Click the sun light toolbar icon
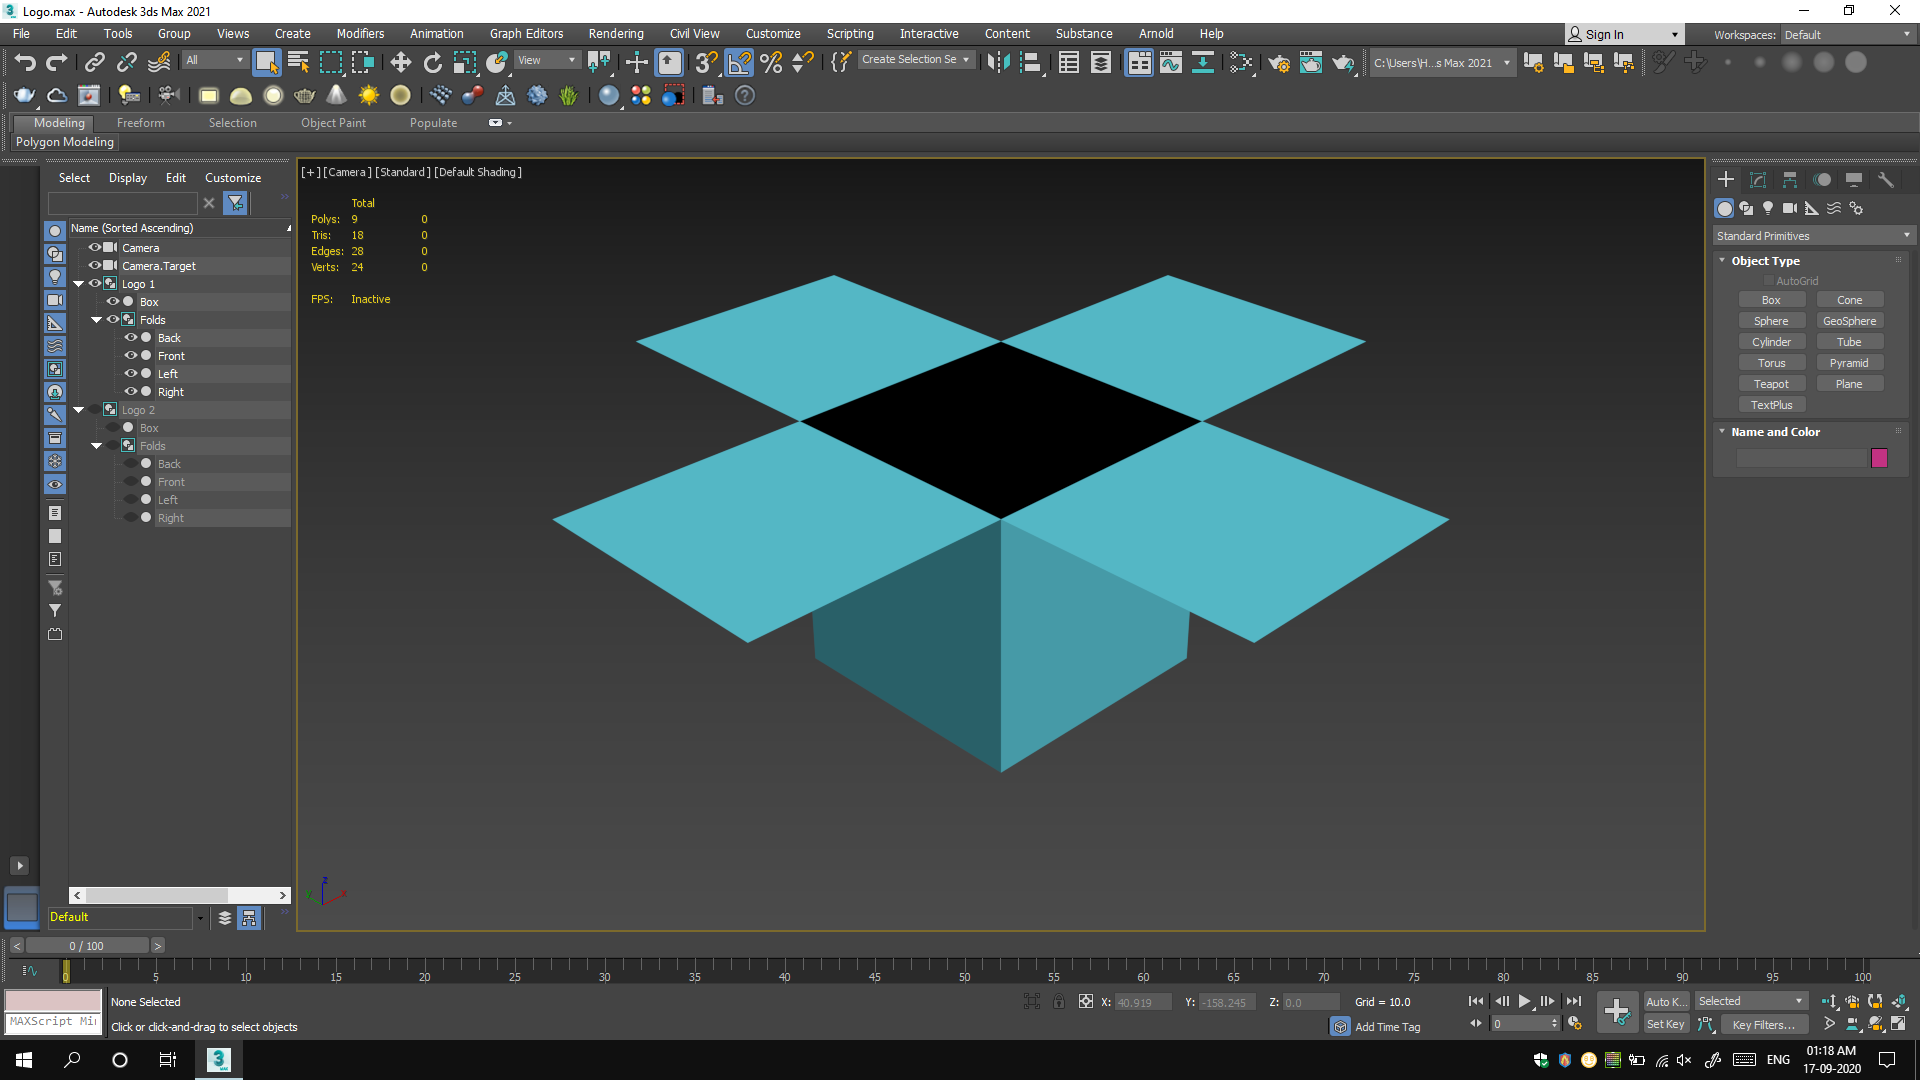The height and width of the screenshot is (1080, 1920). click(x=368, y=96)
